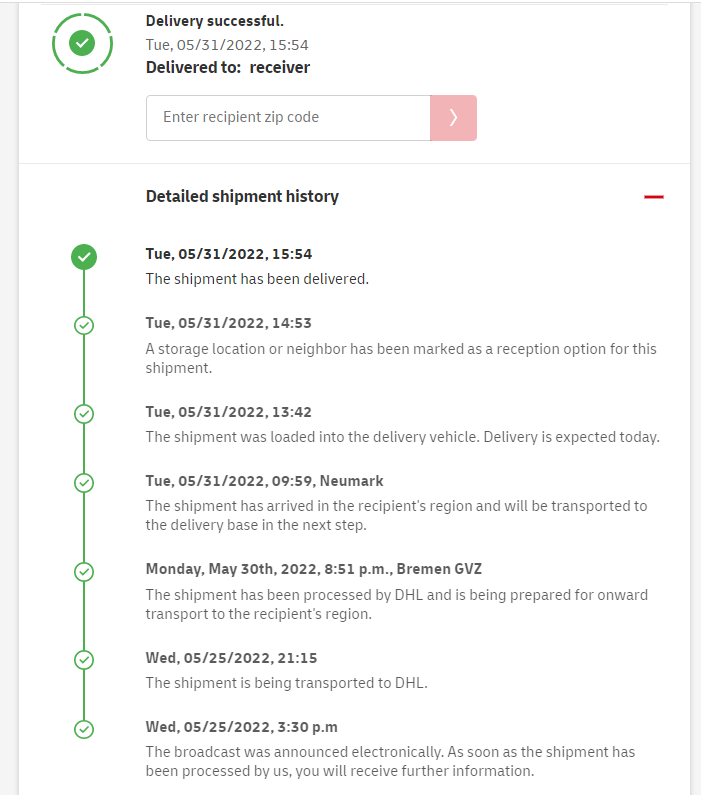Click the Detailed shipment history heading
This screenshot has width=701, height=795.
click(242, 197)
